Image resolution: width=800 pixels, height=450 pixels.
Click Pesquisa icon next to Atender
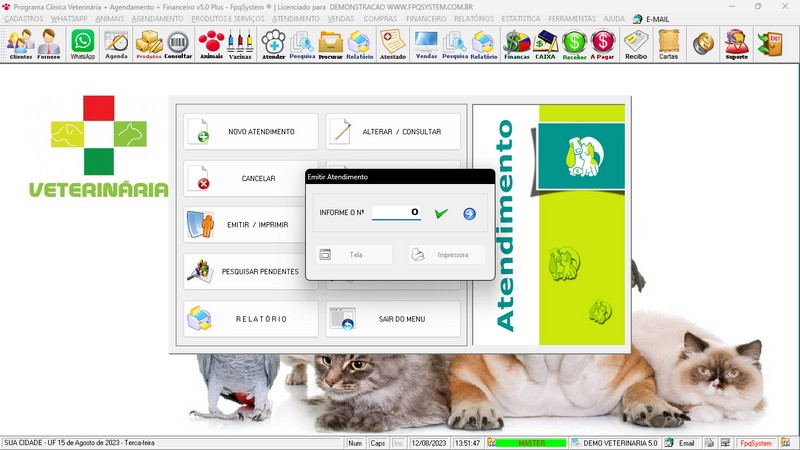pos(302,44)
